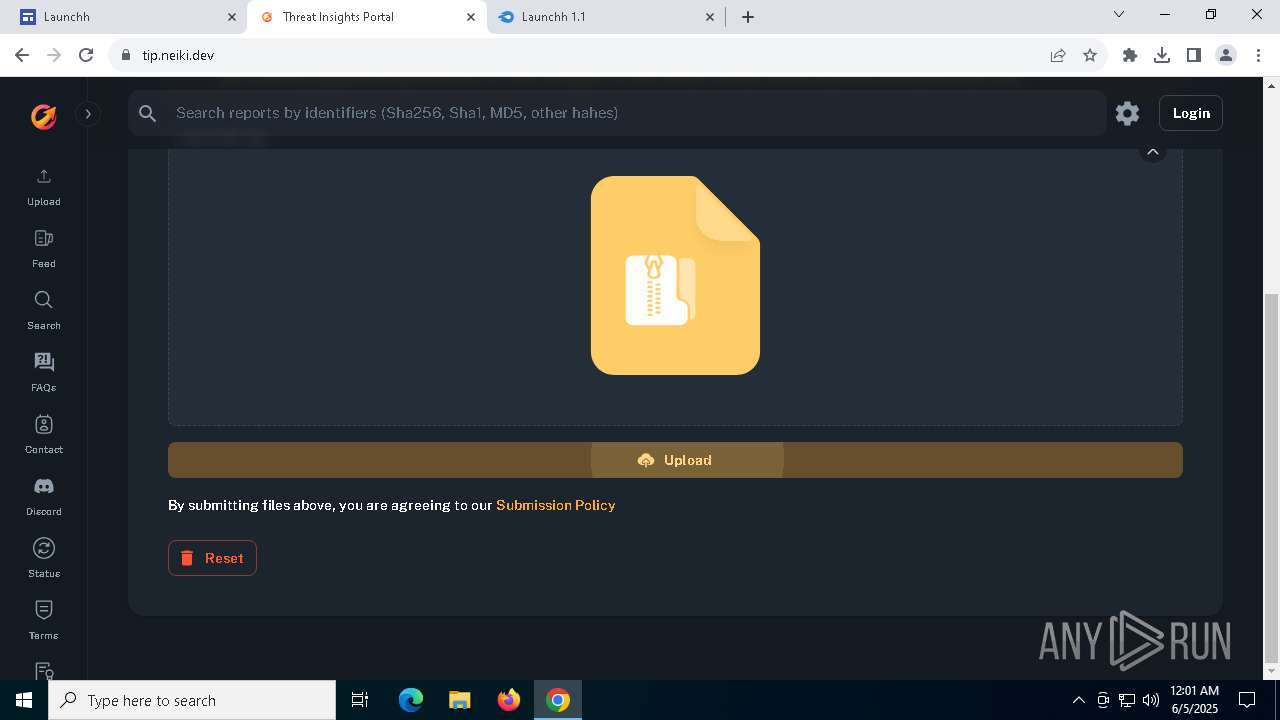
Task: Expand the sidebar with chevron arrow
Action: pyautogui.click(x=88, y=114)
